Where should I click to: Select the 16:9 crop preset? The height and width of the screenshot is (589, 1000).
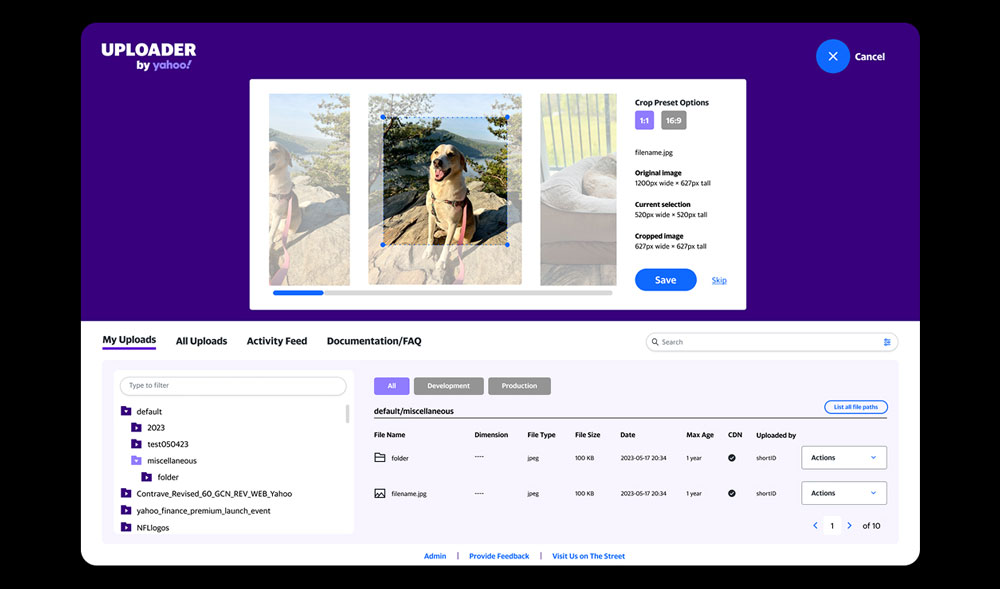[673, 120]
